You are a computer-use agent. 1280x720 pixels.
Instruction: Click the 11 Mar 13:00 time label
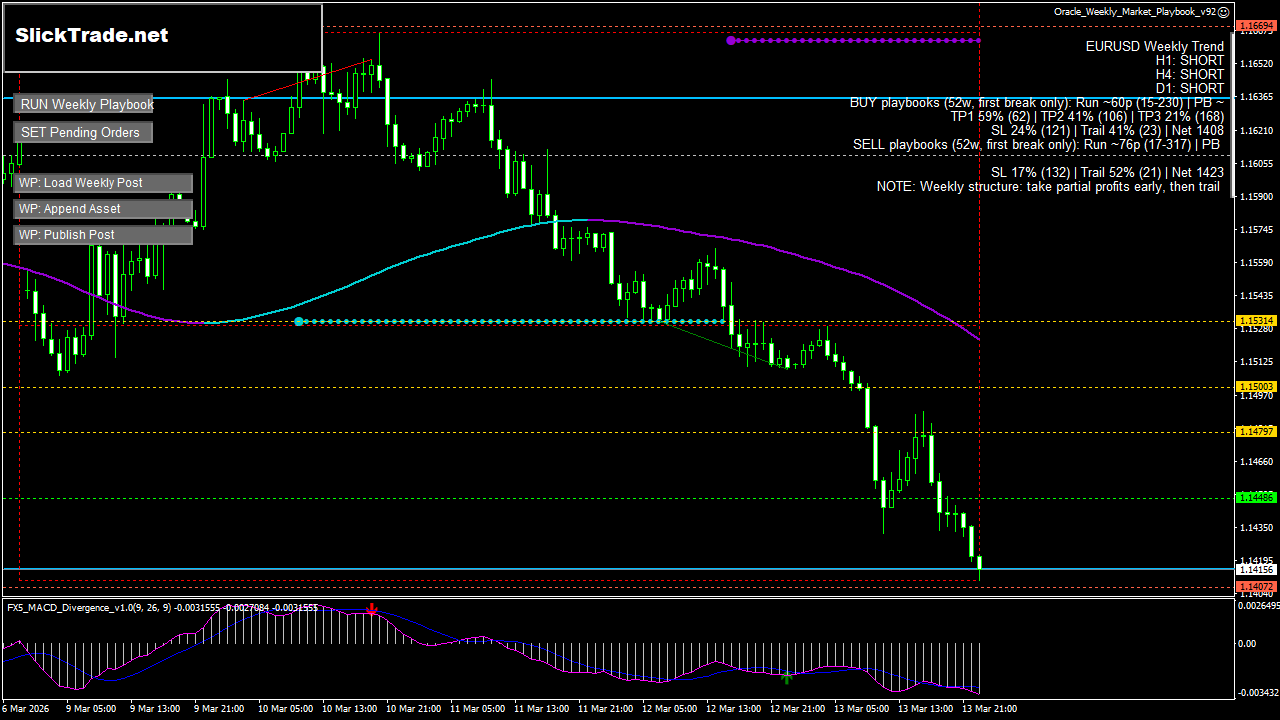coord(543,708)
